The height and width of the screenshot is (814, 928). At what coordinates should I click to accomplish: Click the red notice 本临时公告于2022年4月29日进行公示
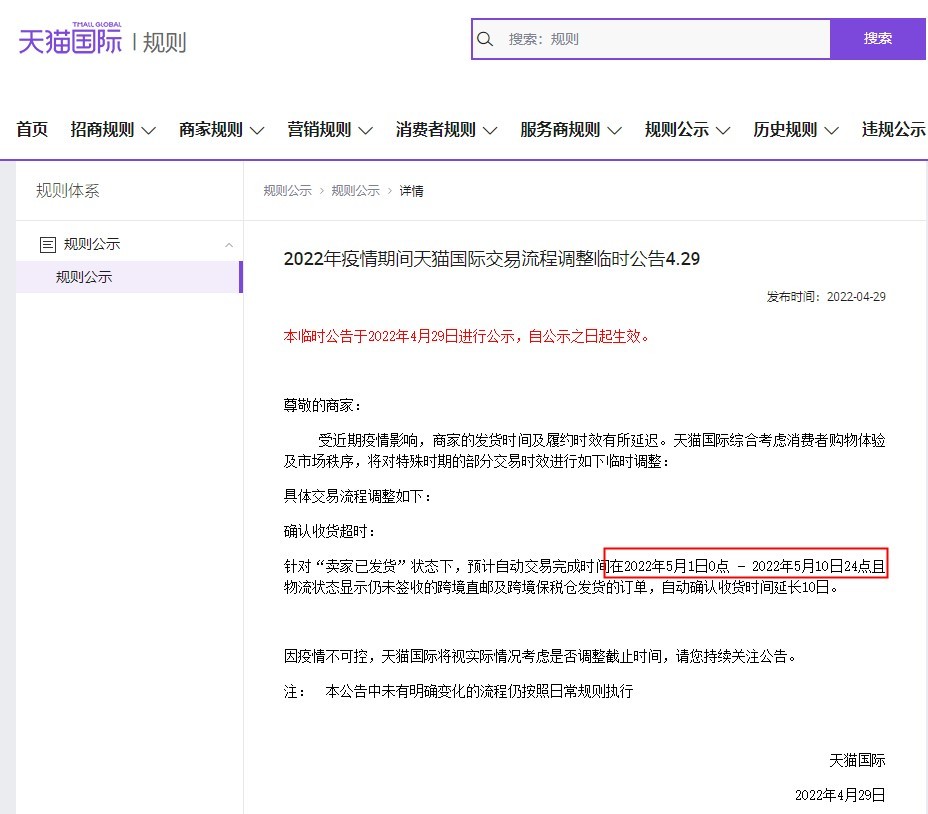point(466,336)
